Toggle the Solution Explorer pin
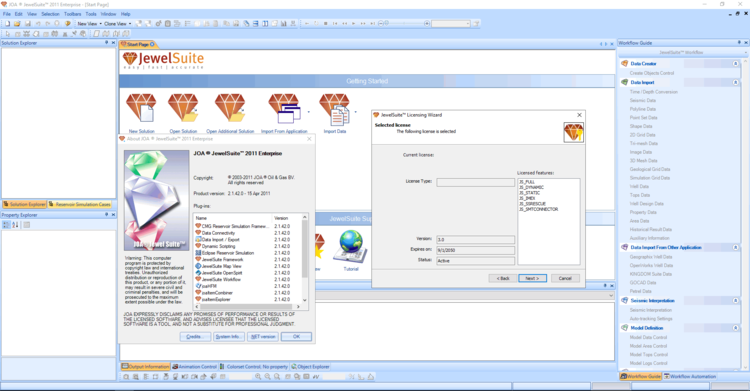The width and height of the screenshot is (750, 391). tap(106, 43)
